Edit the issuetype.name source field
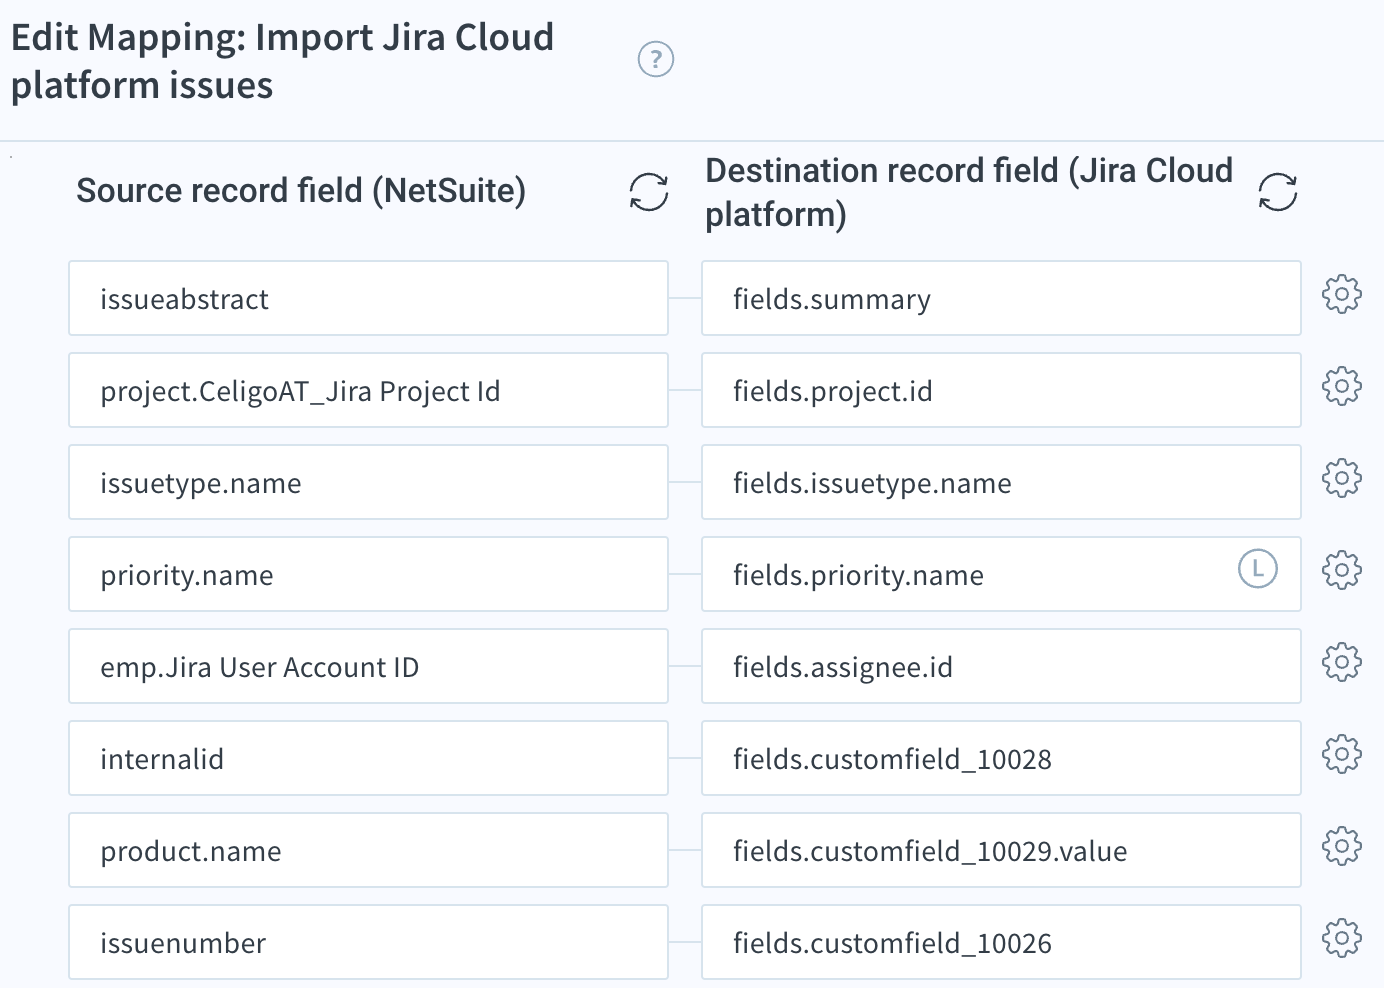Viewport: 1384px width, 988px height. click(x=368, y=482)
